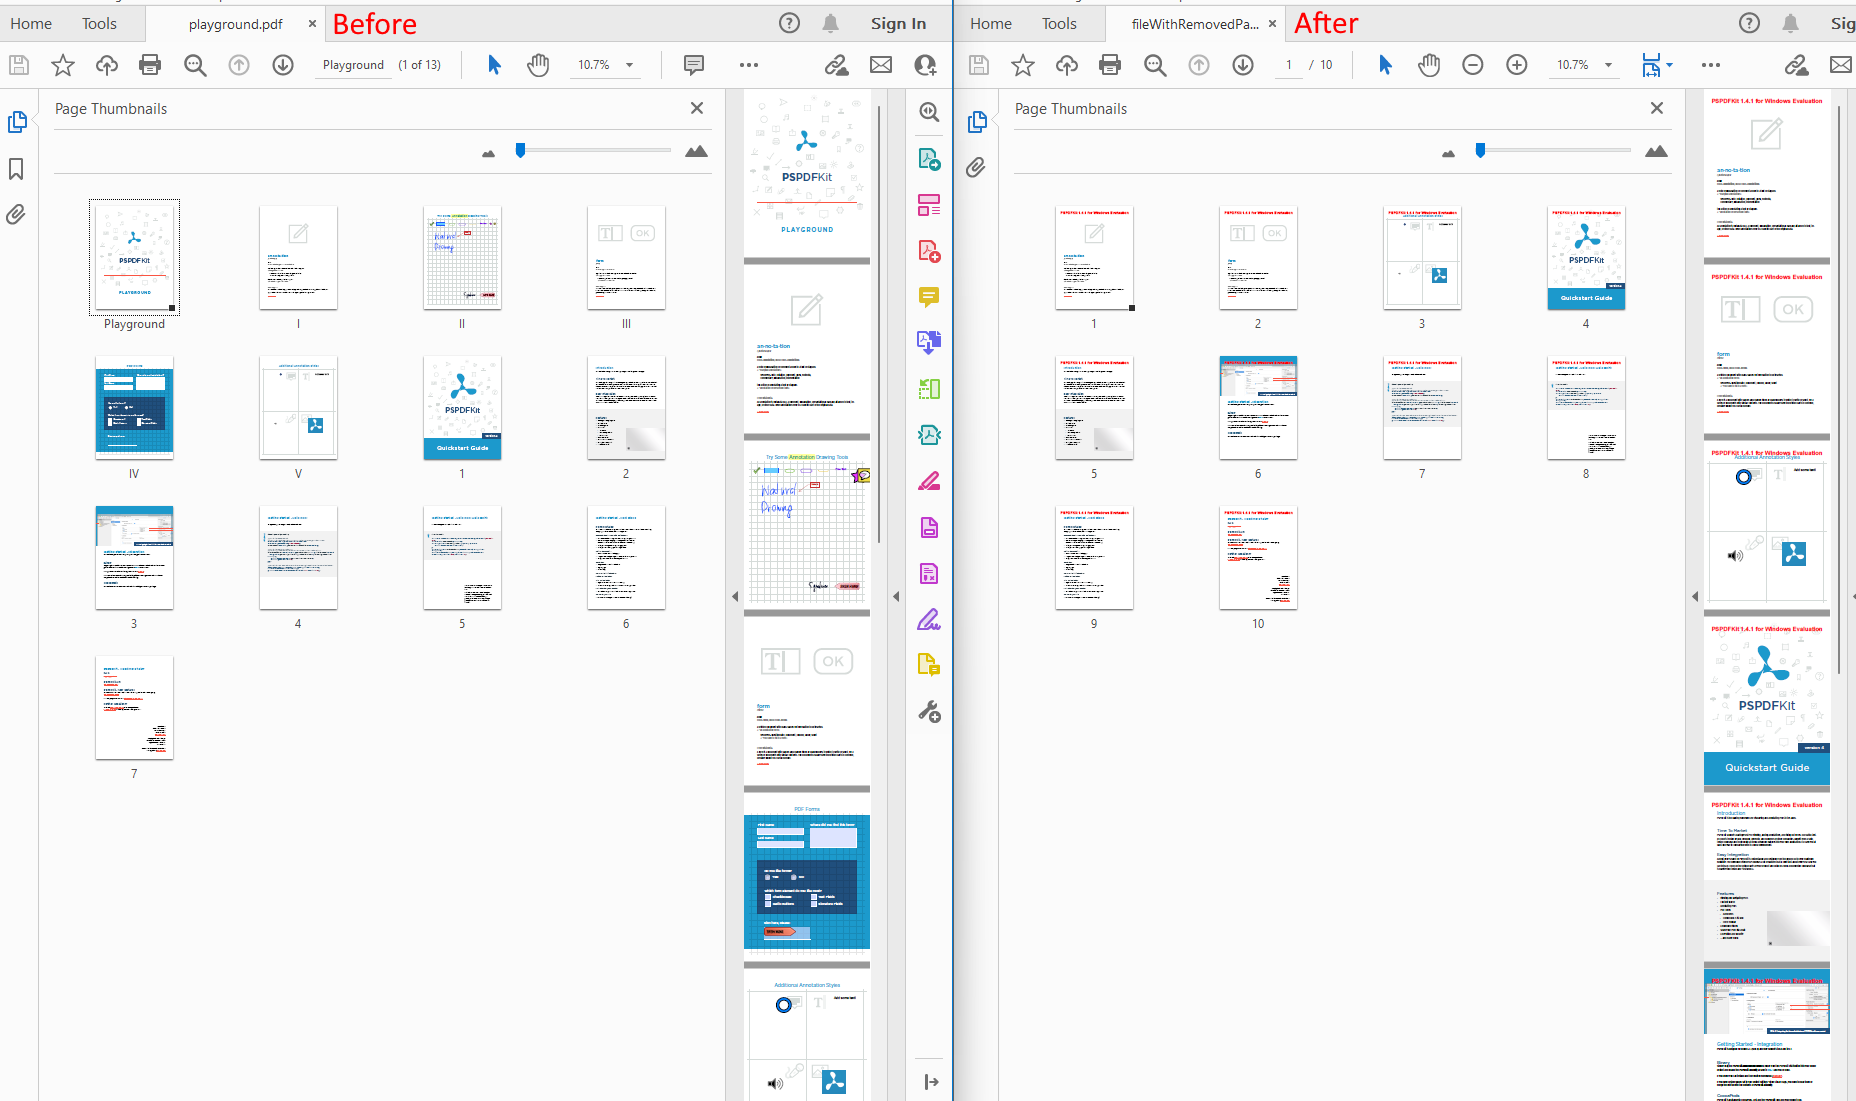Screen dimensions: 1856x1101
Task: Open the fileWithRemovedPa... document tab
Action: (1196, 22)
